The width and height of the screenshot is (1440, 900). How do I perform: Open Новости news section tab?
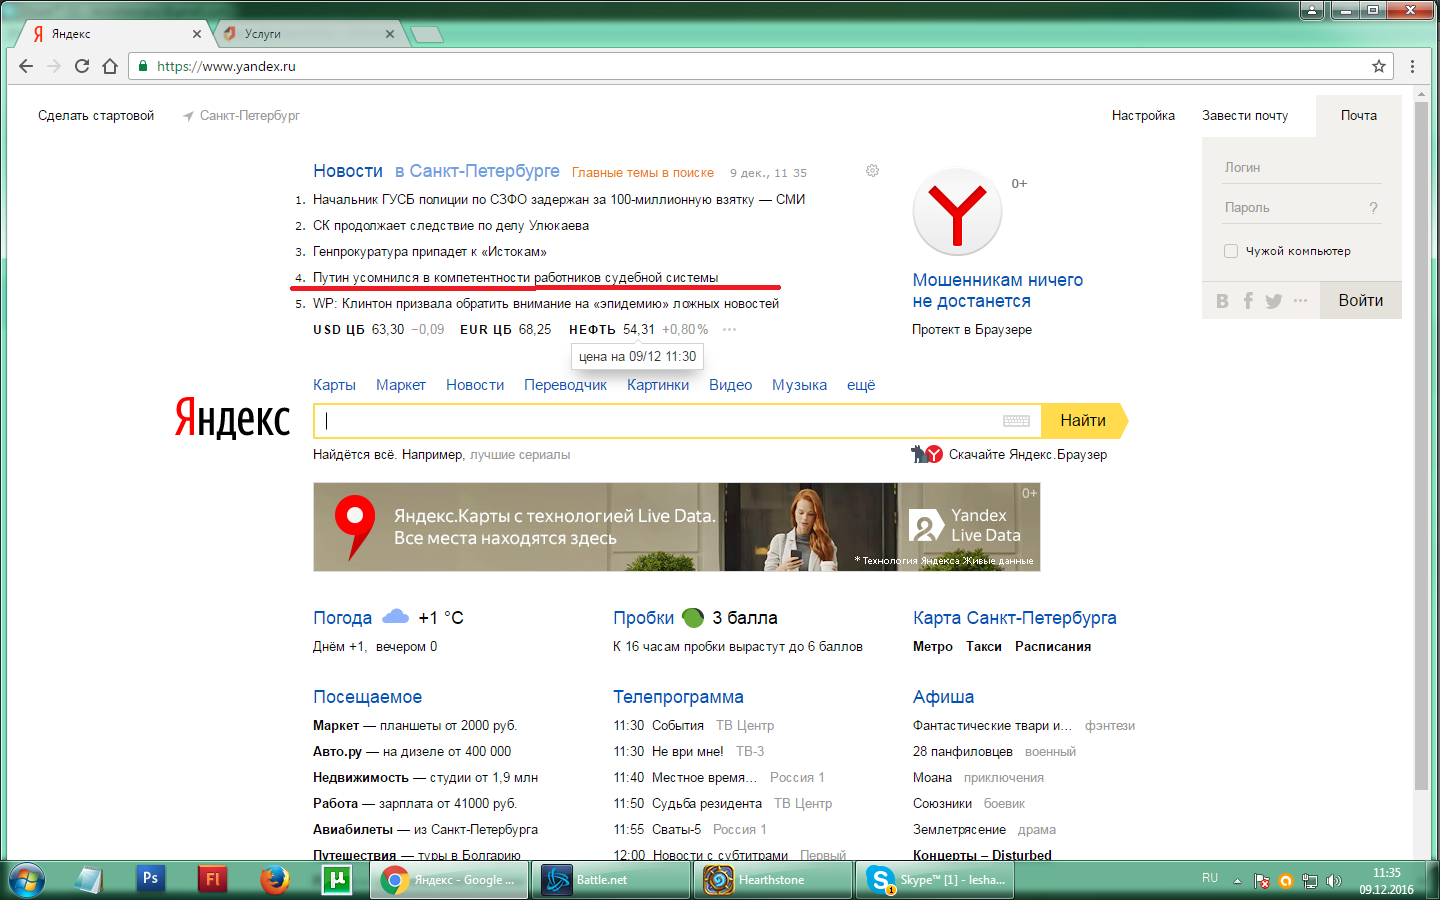coord(348,171)
